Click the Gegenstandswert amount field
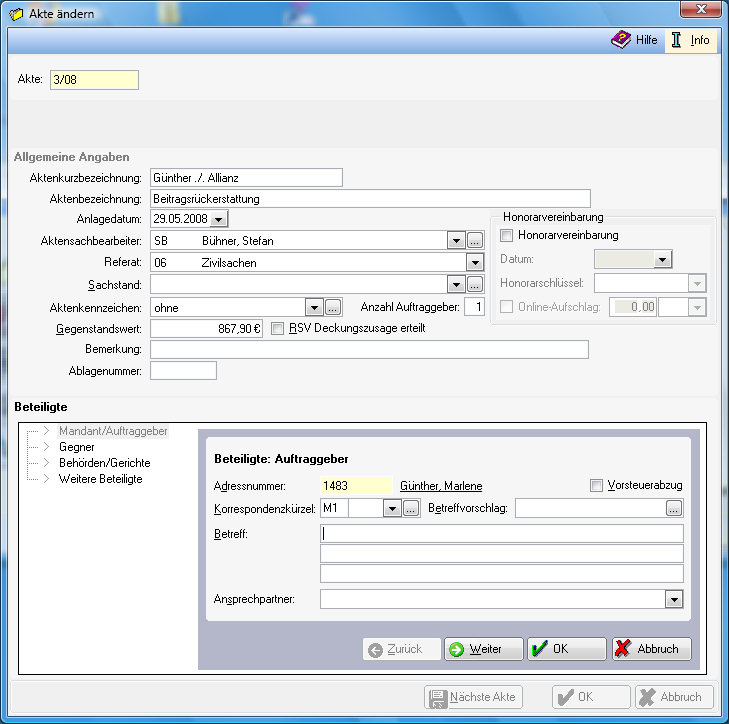Viewport: 729px width, 724px height. coord(206,328)
